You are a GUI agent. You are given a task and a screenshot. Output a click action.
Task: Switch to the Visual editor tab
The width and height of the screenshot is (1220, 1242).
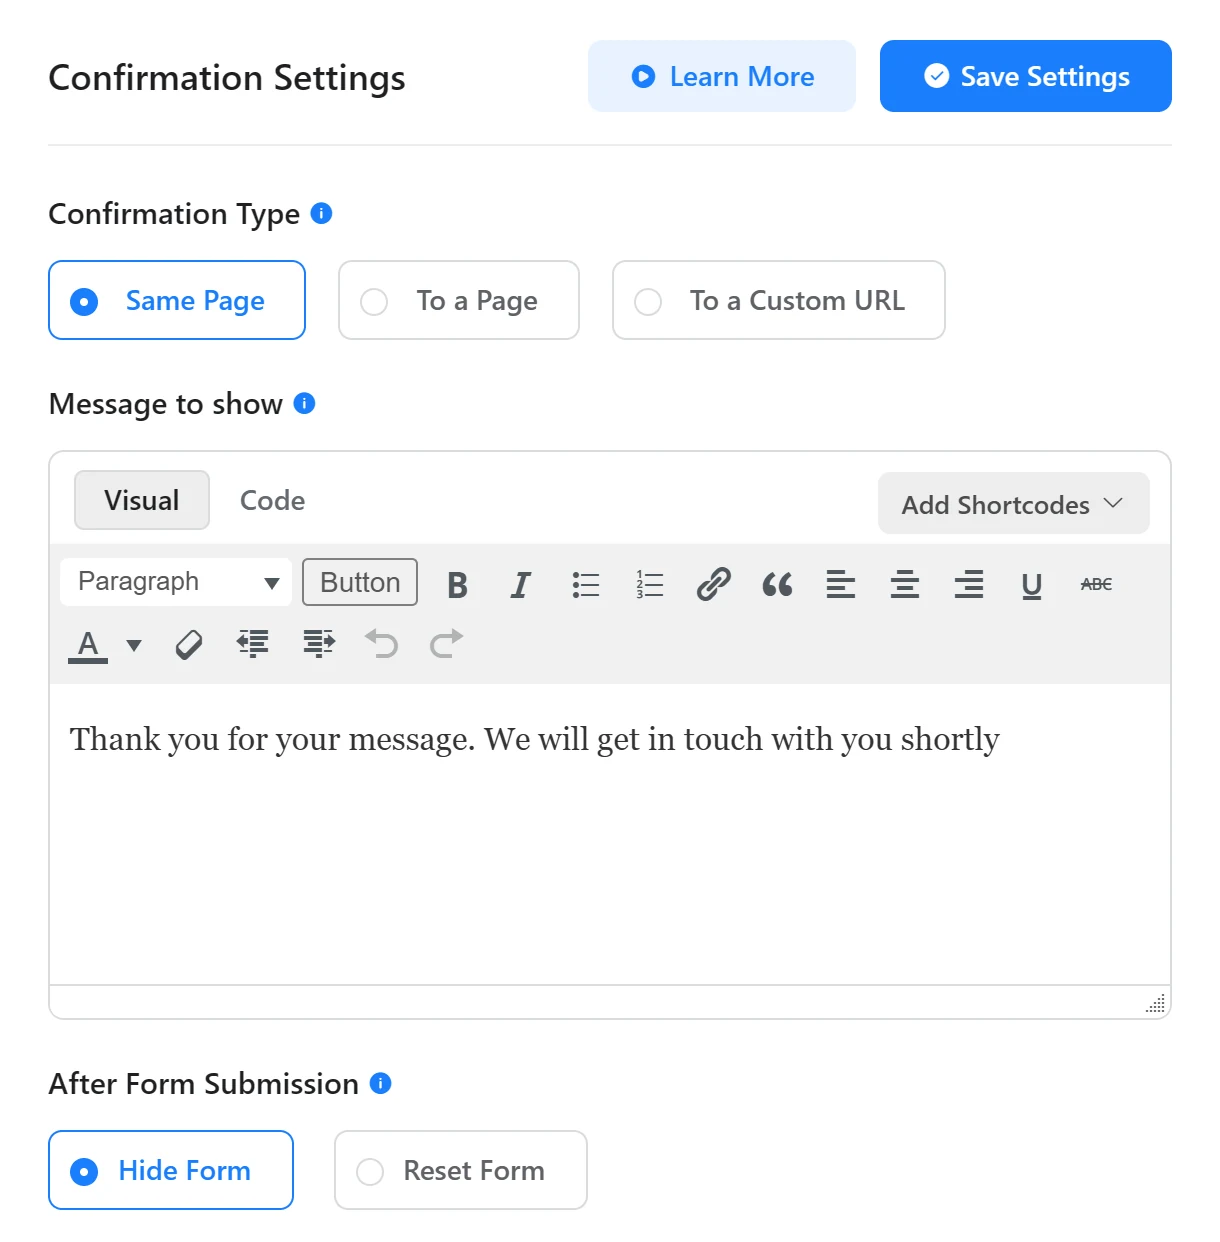[142, 500]
